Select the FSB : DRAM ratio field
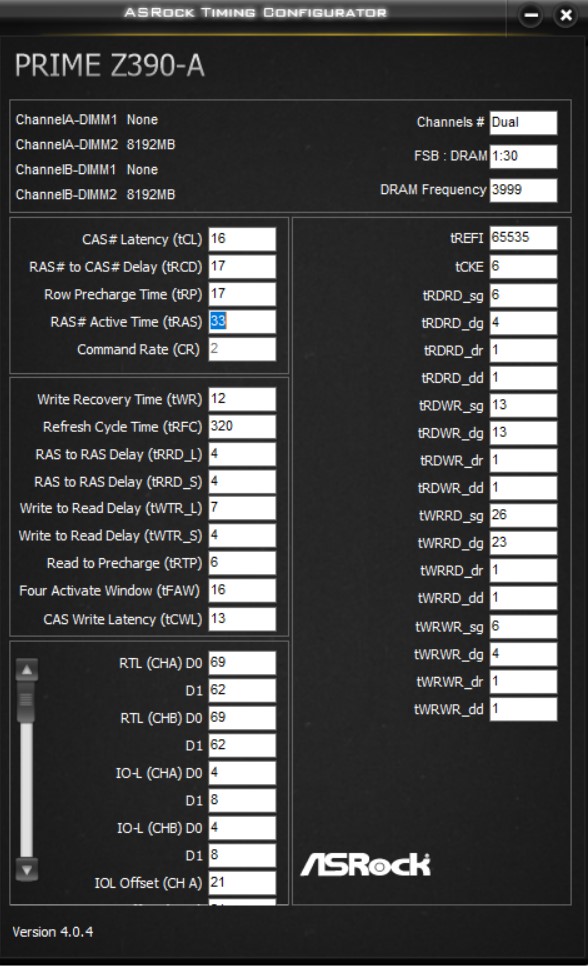Viewport: 588px width, 966px height. (x=523, y=156)
